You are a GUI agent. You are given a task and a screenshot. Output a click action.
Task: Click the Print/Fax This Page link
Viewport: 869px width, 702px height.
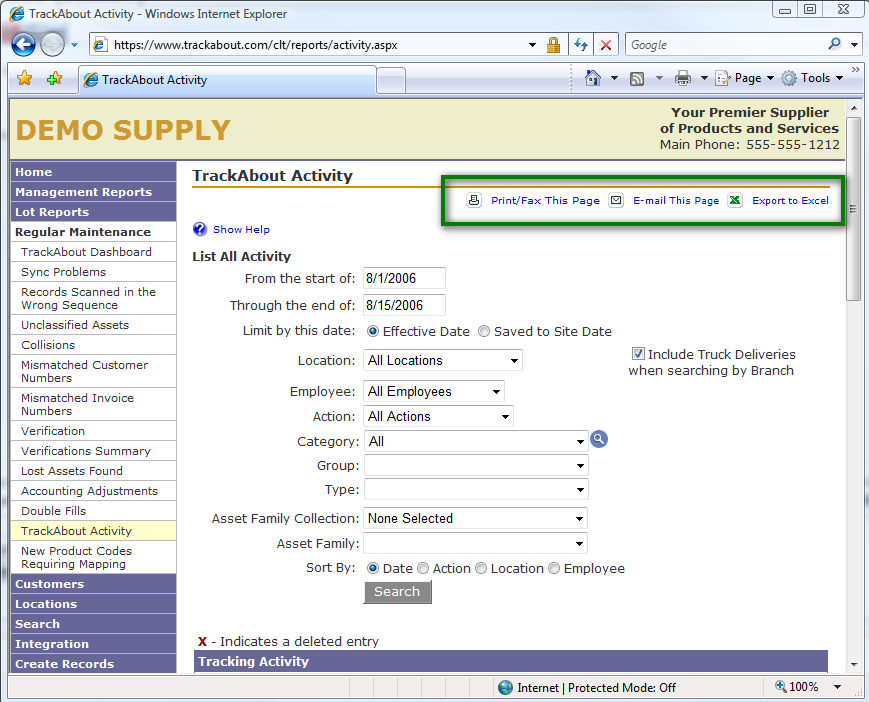click(x=545, y=201)
